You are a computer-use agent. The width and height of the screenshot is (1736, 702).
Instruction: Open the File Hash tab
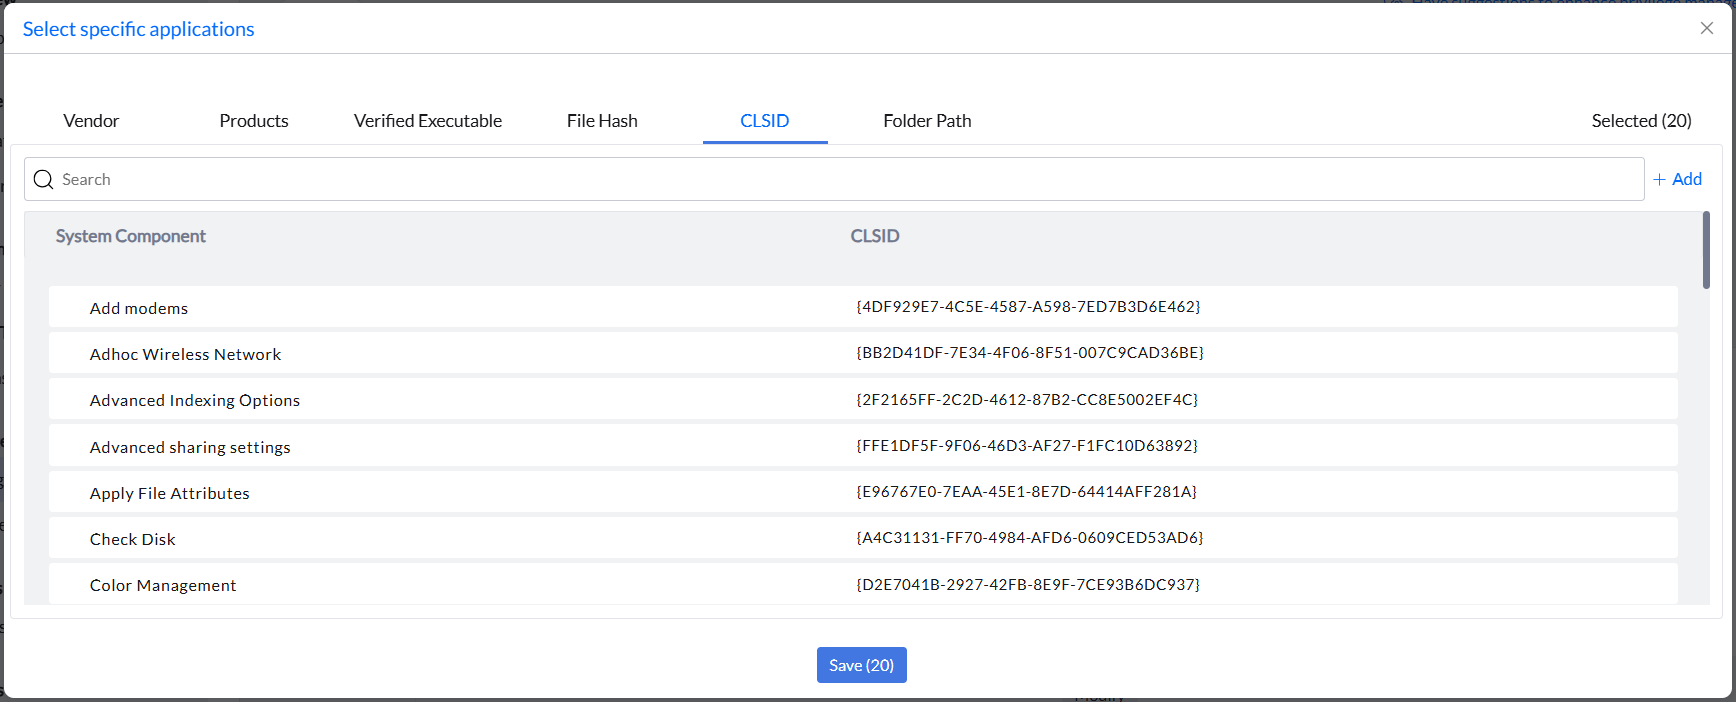pyautogui.click(x=602, y=120)
